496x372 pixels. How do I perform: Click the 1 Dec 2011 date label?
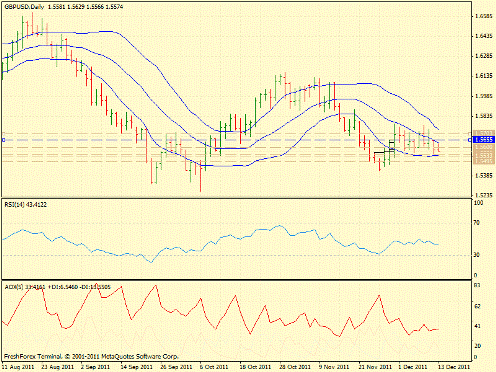click(x=413, y=367)
